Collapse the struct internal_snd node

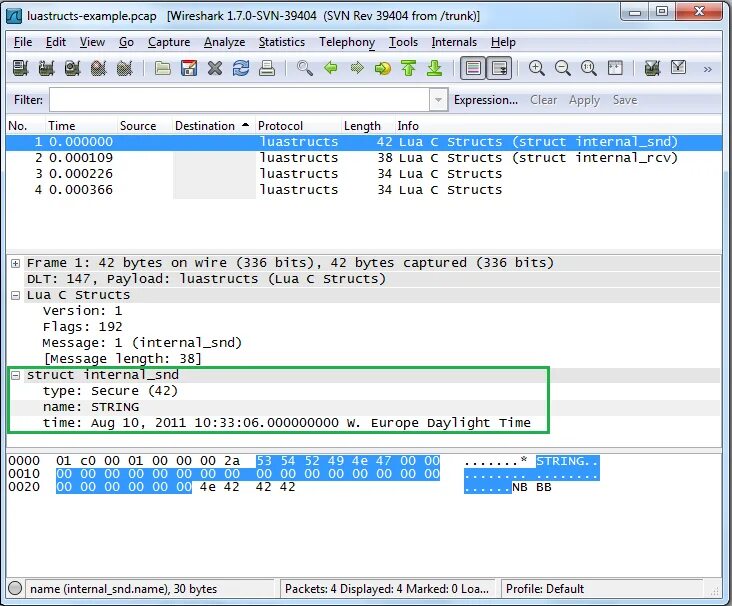15,375
